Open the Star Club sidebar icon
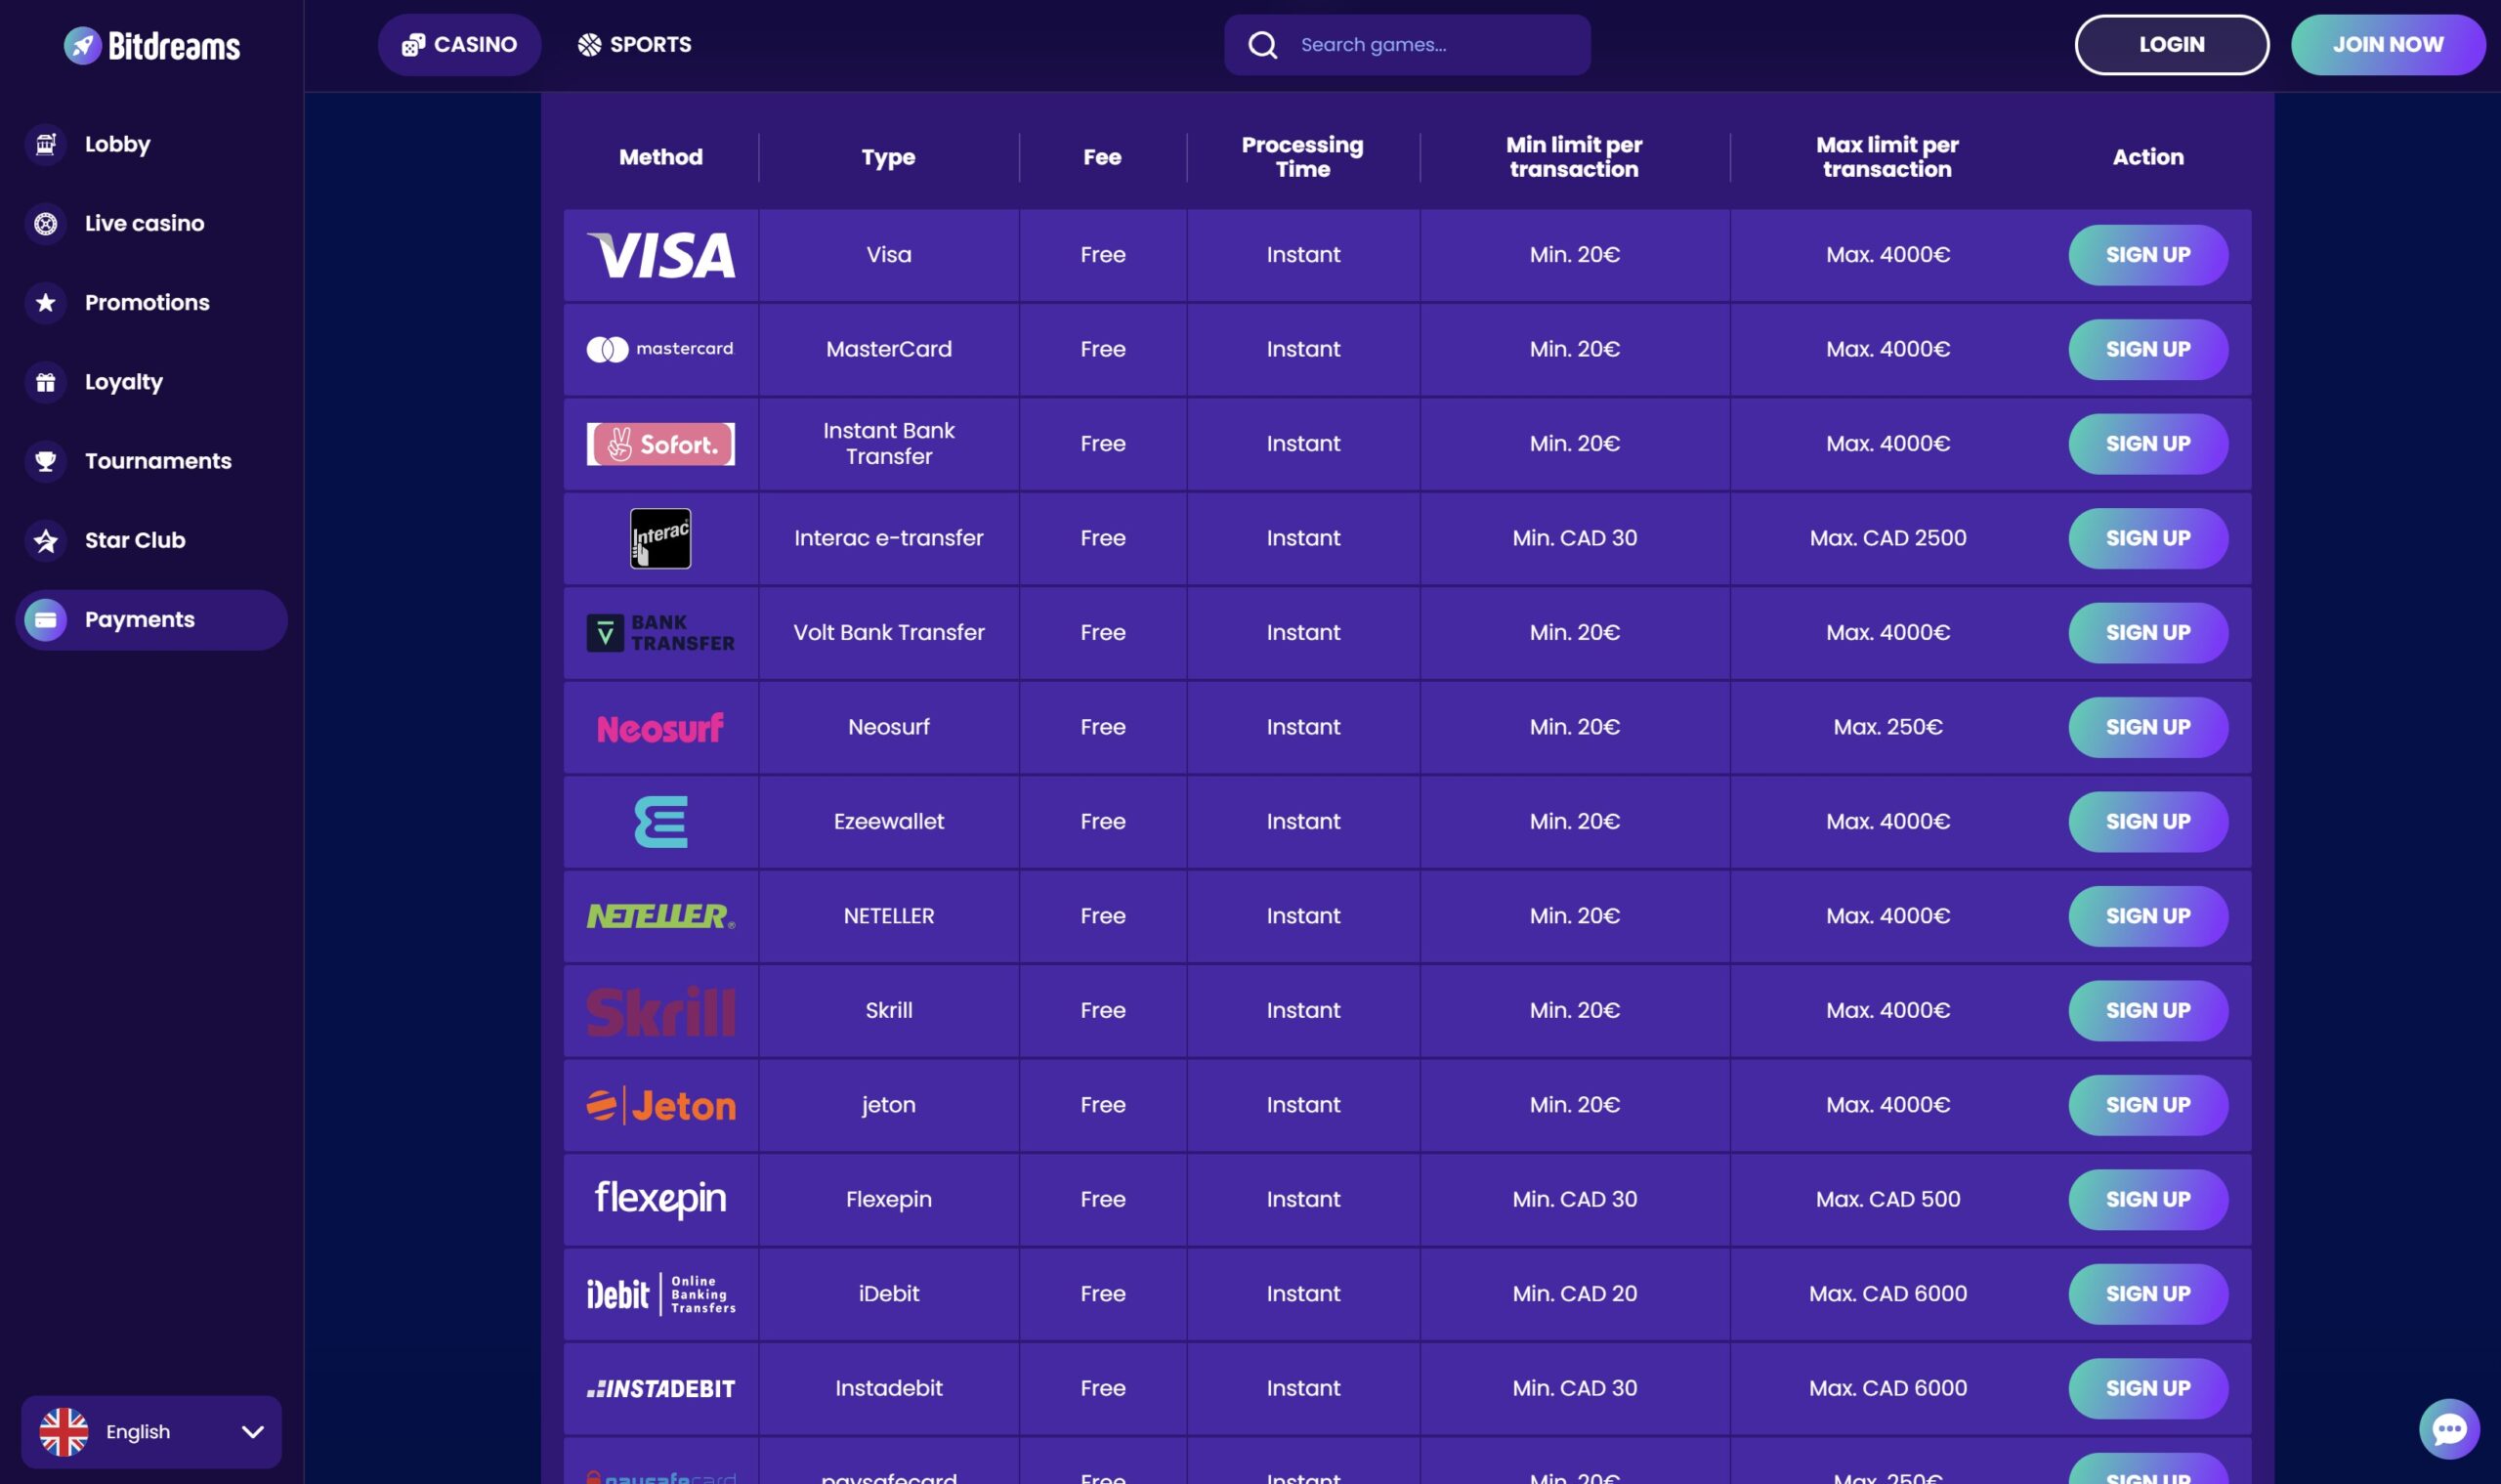Viewport: 2501px width, 1484px height. click(x=45, y=540)
